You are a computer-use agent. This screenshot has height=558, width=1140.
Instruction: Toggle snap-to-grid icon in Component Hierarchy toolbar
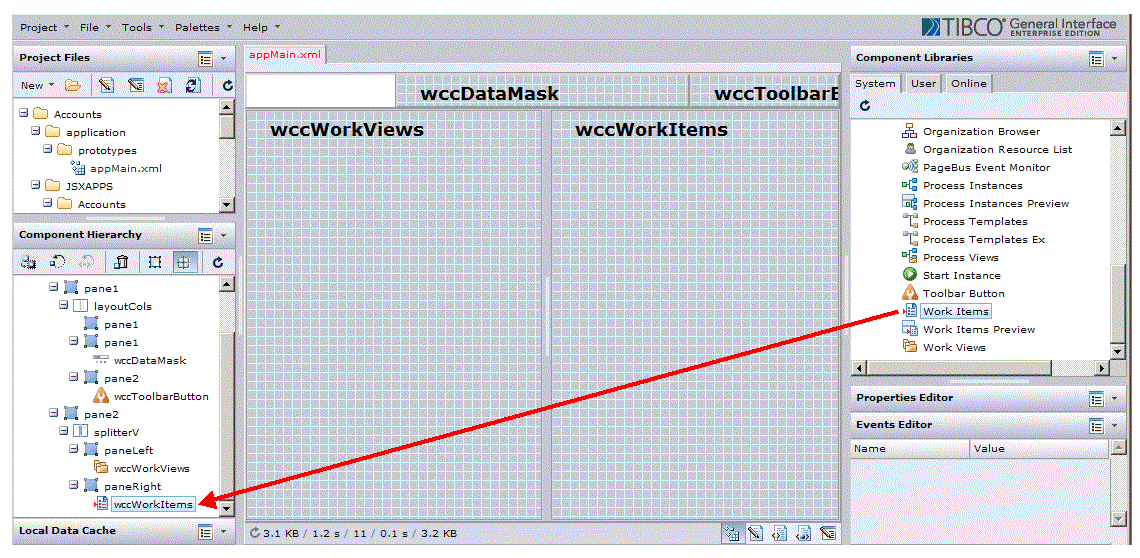point(183,263)
